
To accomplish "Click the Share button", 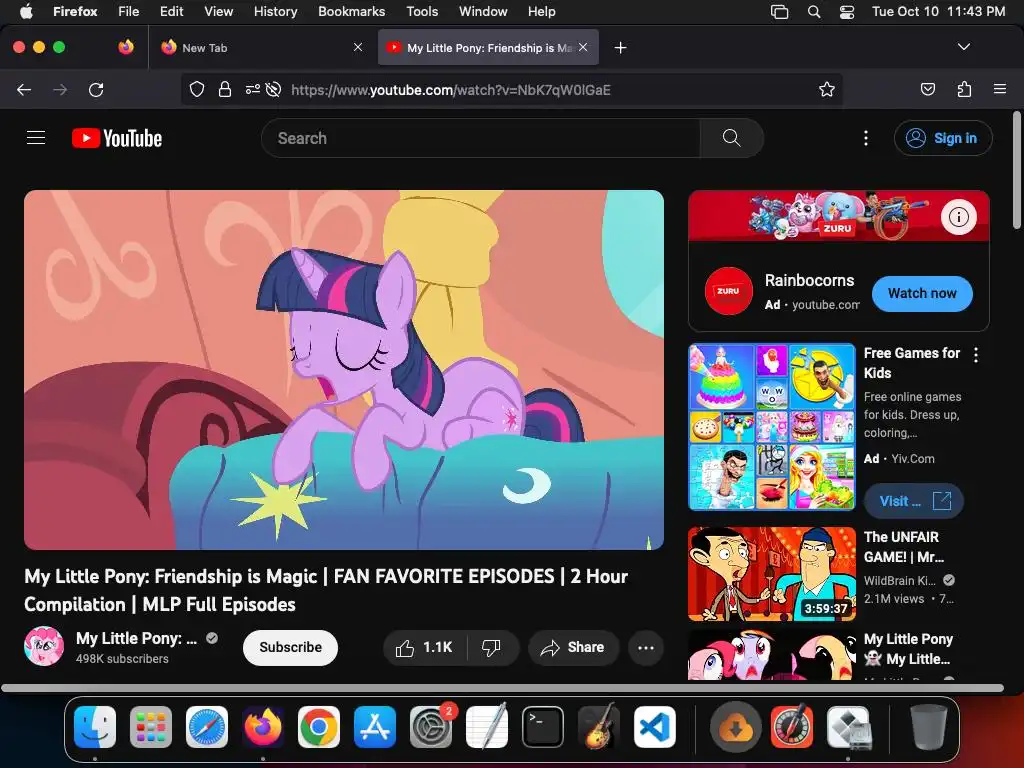I will click(573, 647).
